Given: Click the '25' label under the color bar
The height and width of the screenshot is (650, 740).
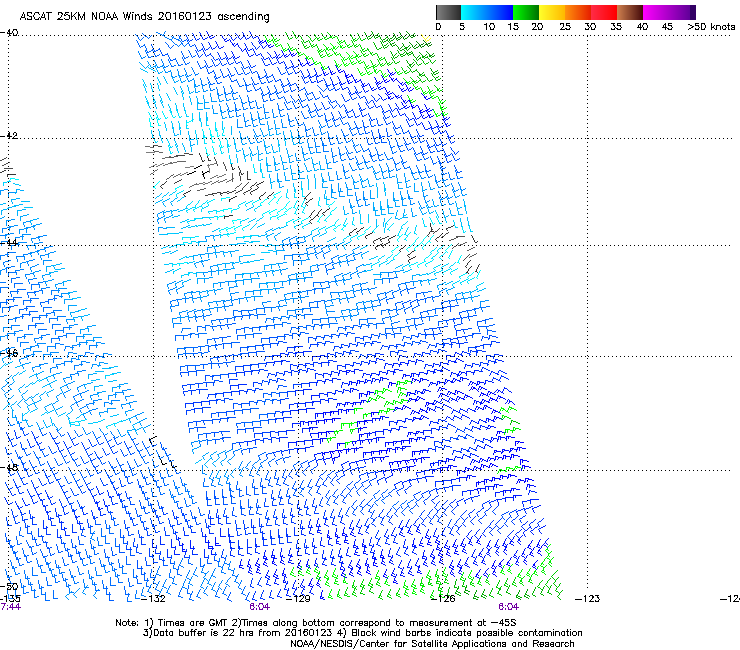Looking at the screenshot, I should pos(565,27).
